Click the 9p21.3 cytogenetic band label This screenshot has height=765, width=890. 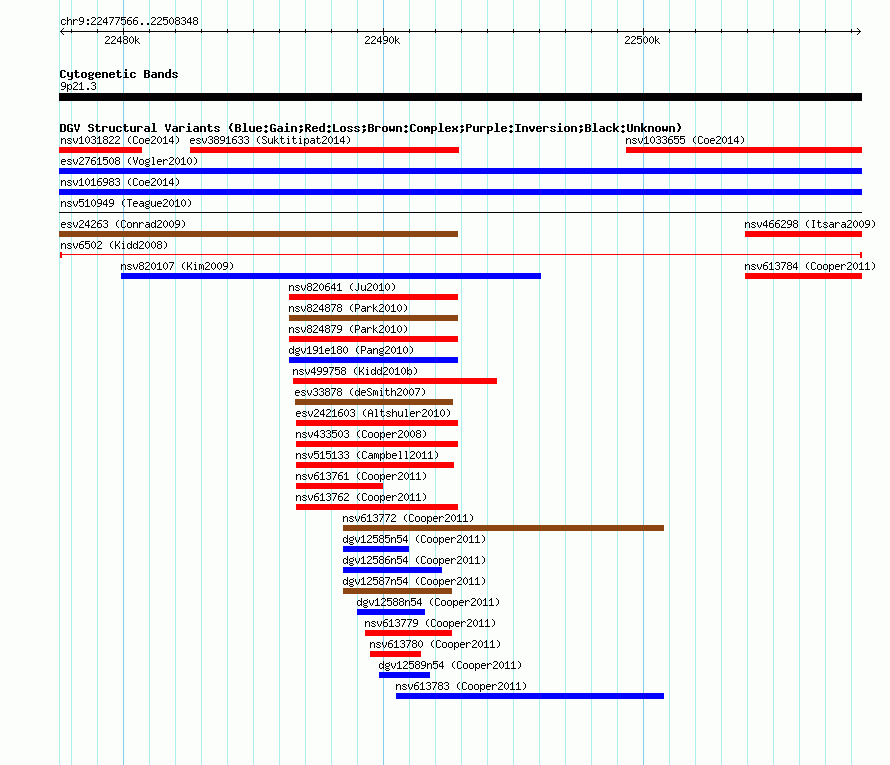[78, 86]
